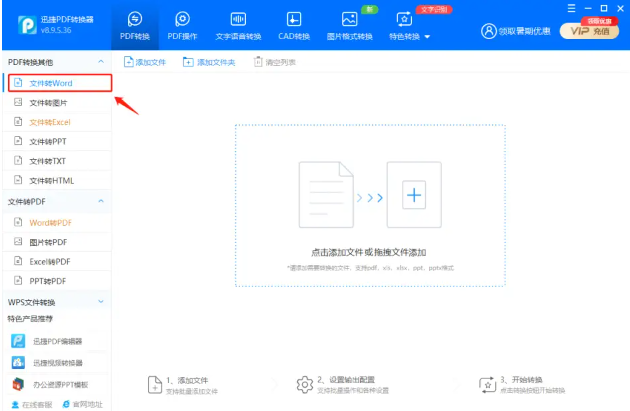This screenshot has height=411, width=630.
Task: Select 图片格式转换 in top toolbar
Action: [x=350, y=25]
